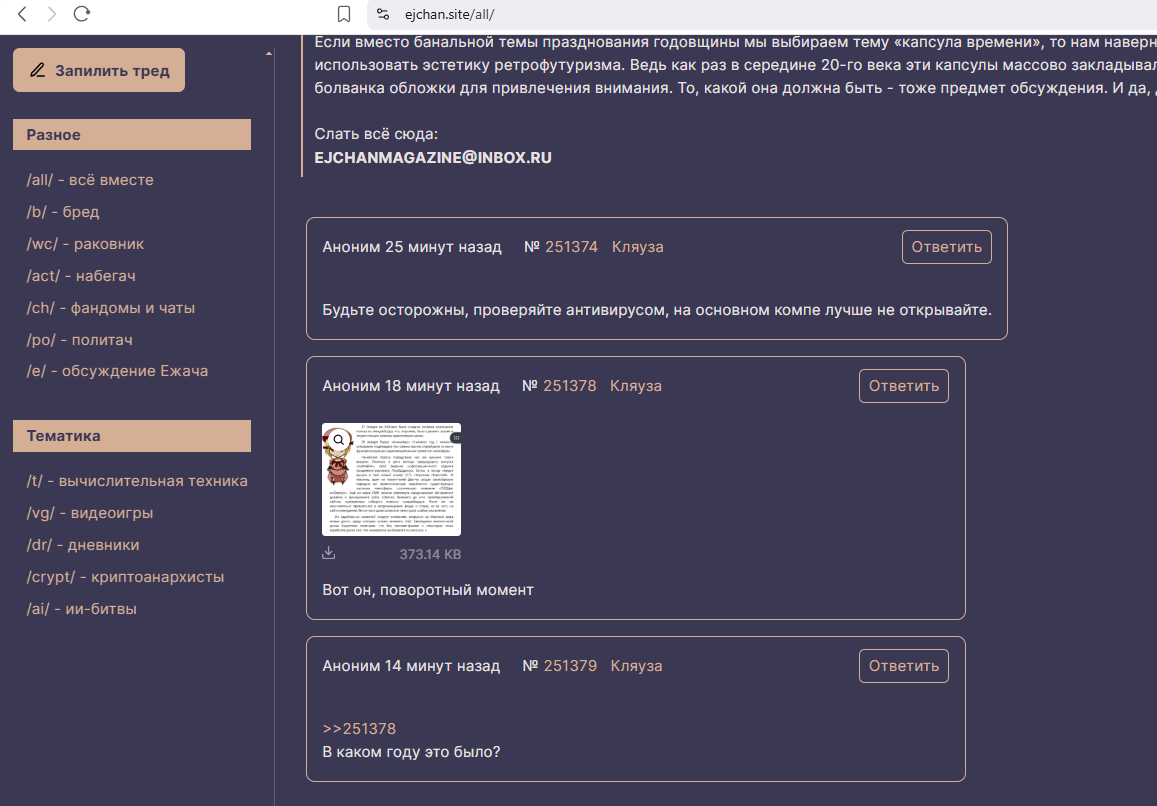
Task: Click the download icon under the attached image
Action: [329, 553]
